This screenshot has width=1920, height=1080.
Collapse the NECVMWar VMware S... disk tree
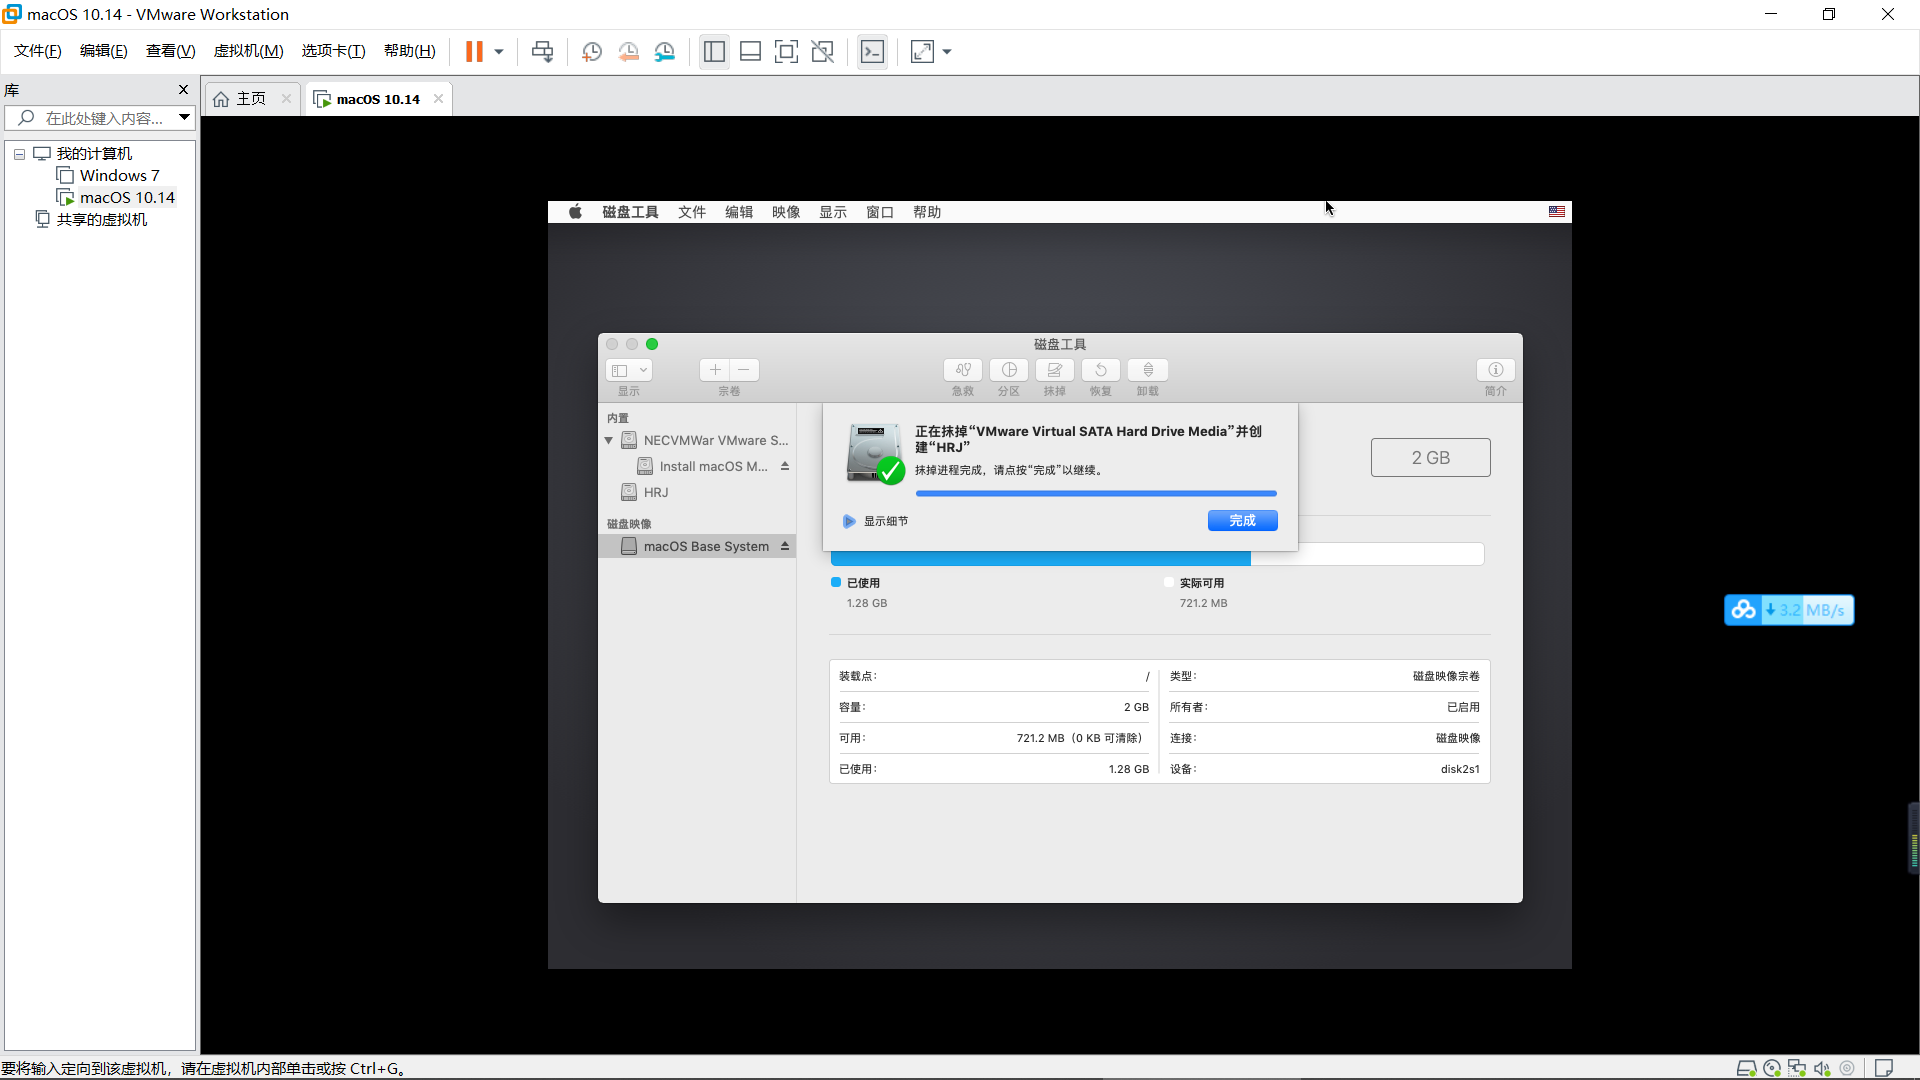[x=608, y=440]
